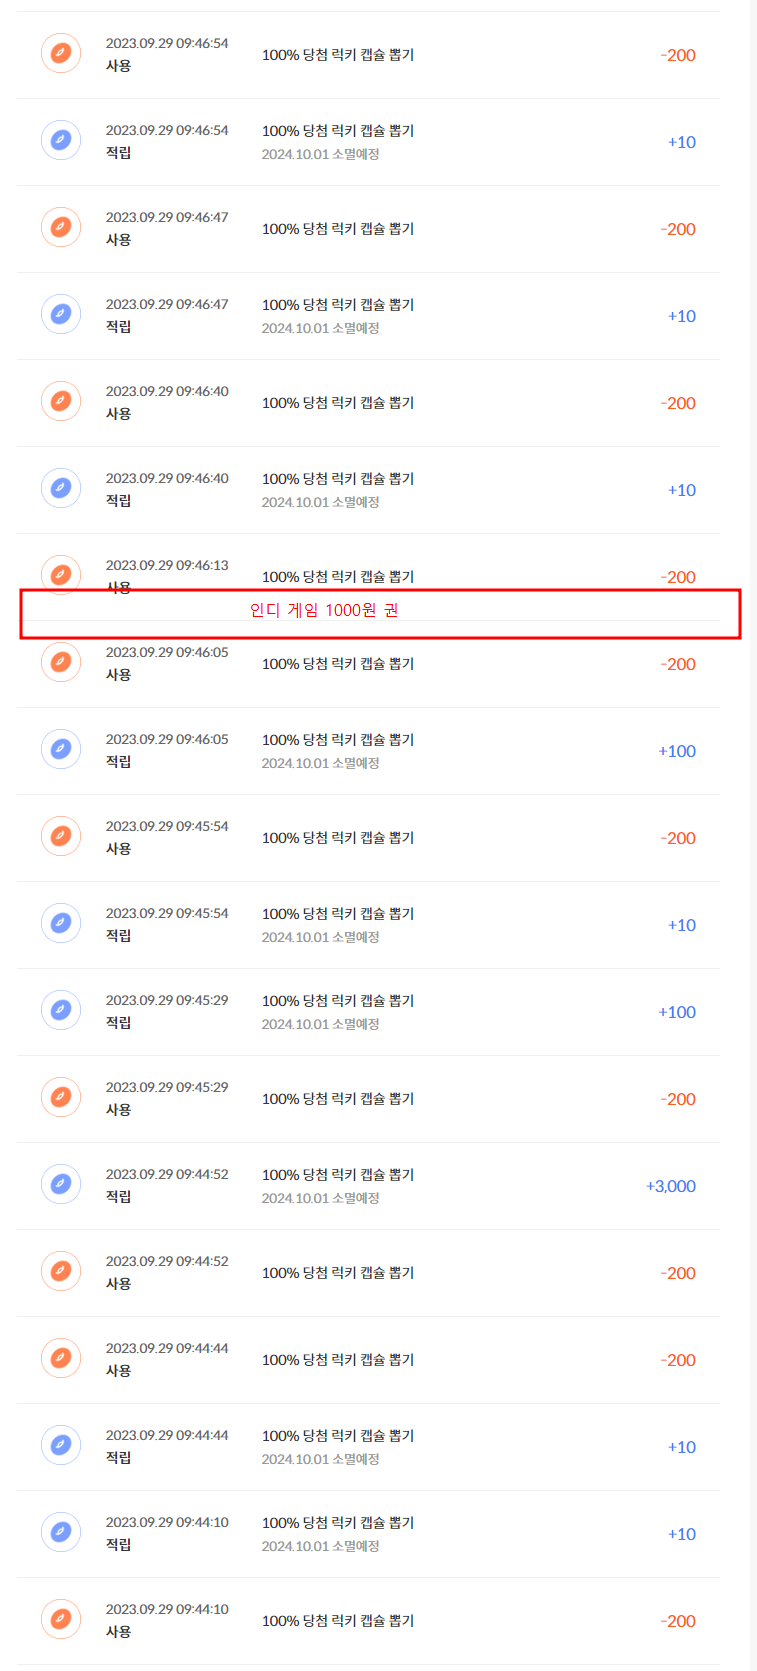Viewport: 757px width, 1671px height.
Task: Click orange coin icon at 09:46:54 usage
Action: coord(60,54)
